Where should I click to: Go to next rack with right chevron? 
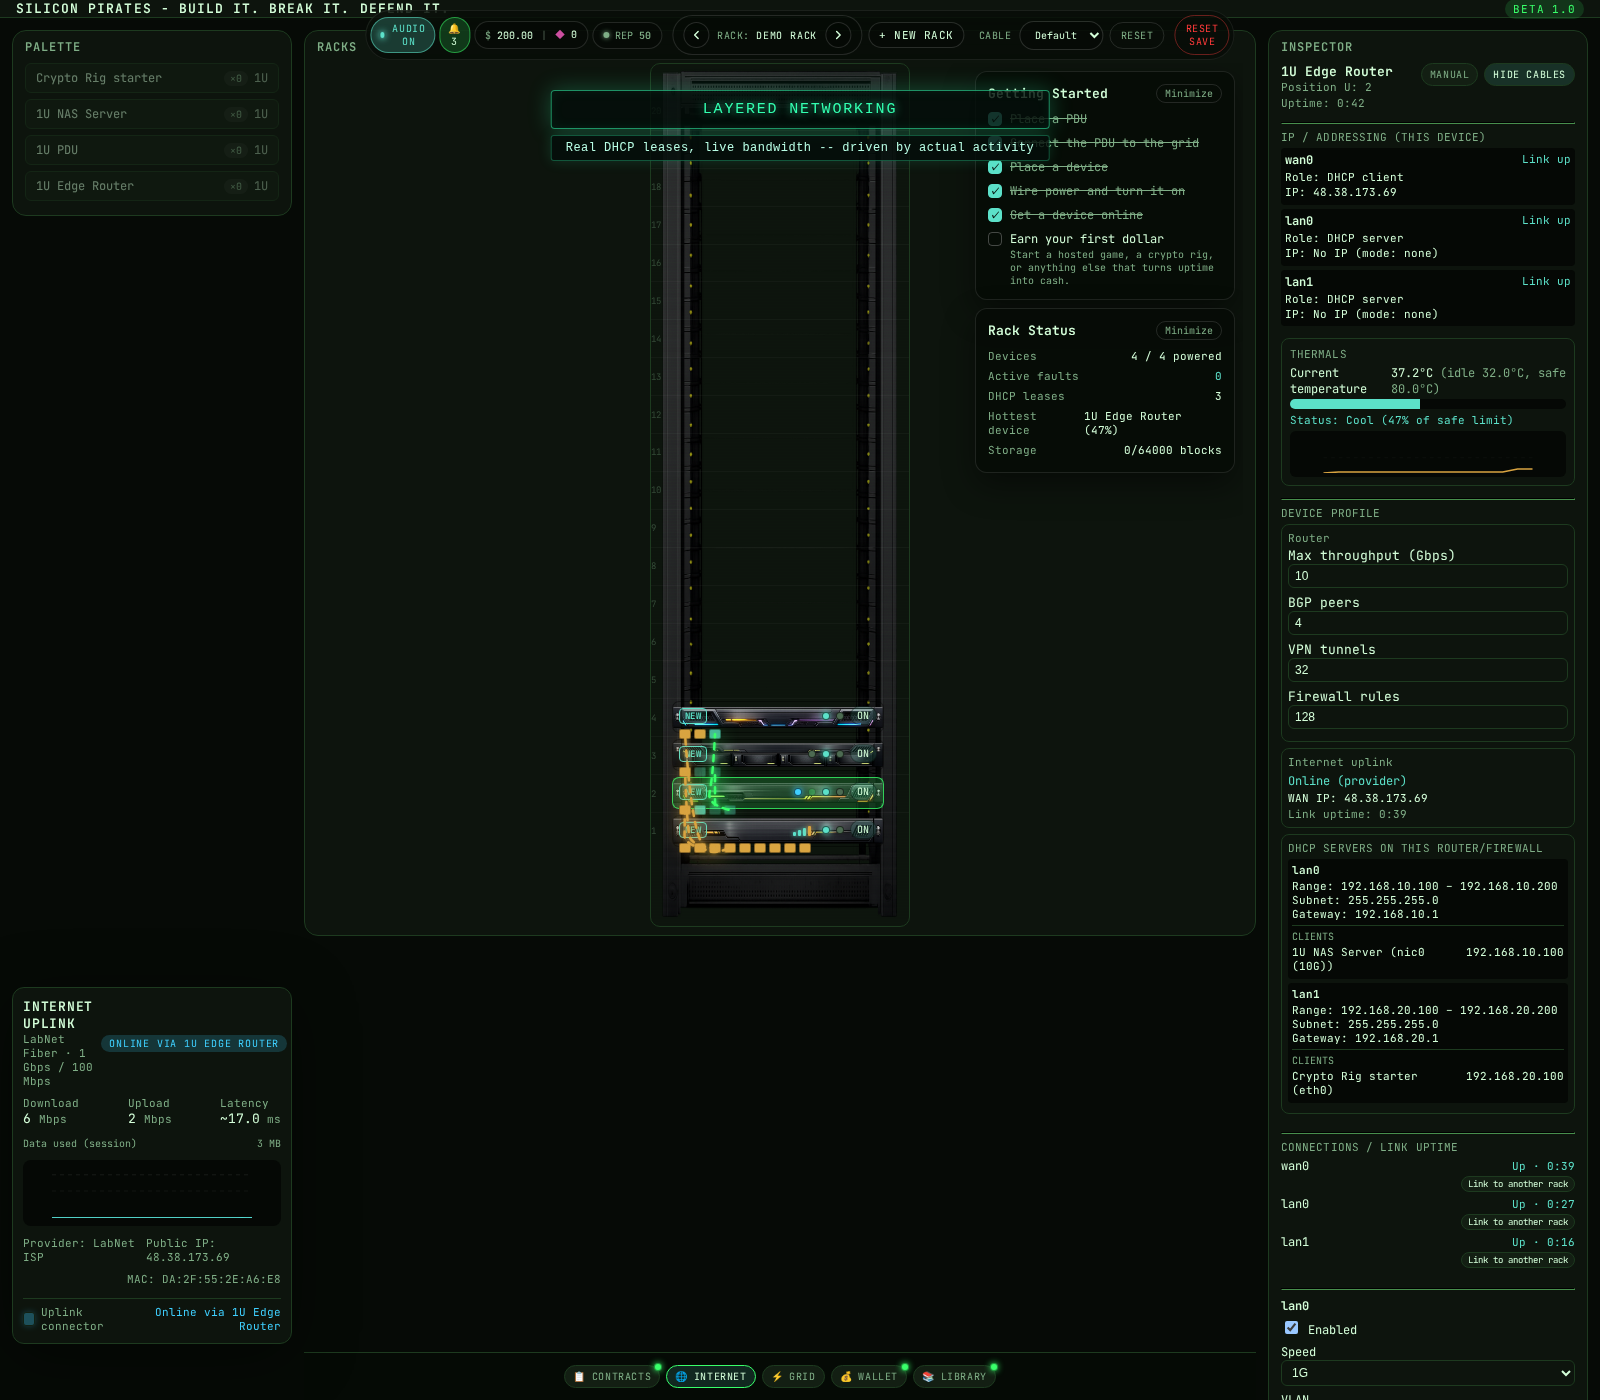click(838, 35)
